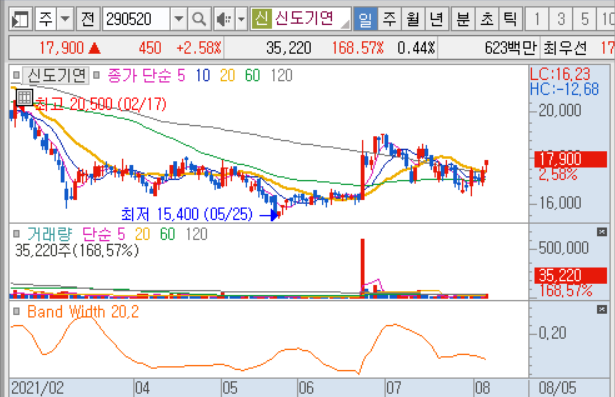The height and width of the screenshot is (397, 615).
Task: Close the Band Width panel
Action: [602, 310]
